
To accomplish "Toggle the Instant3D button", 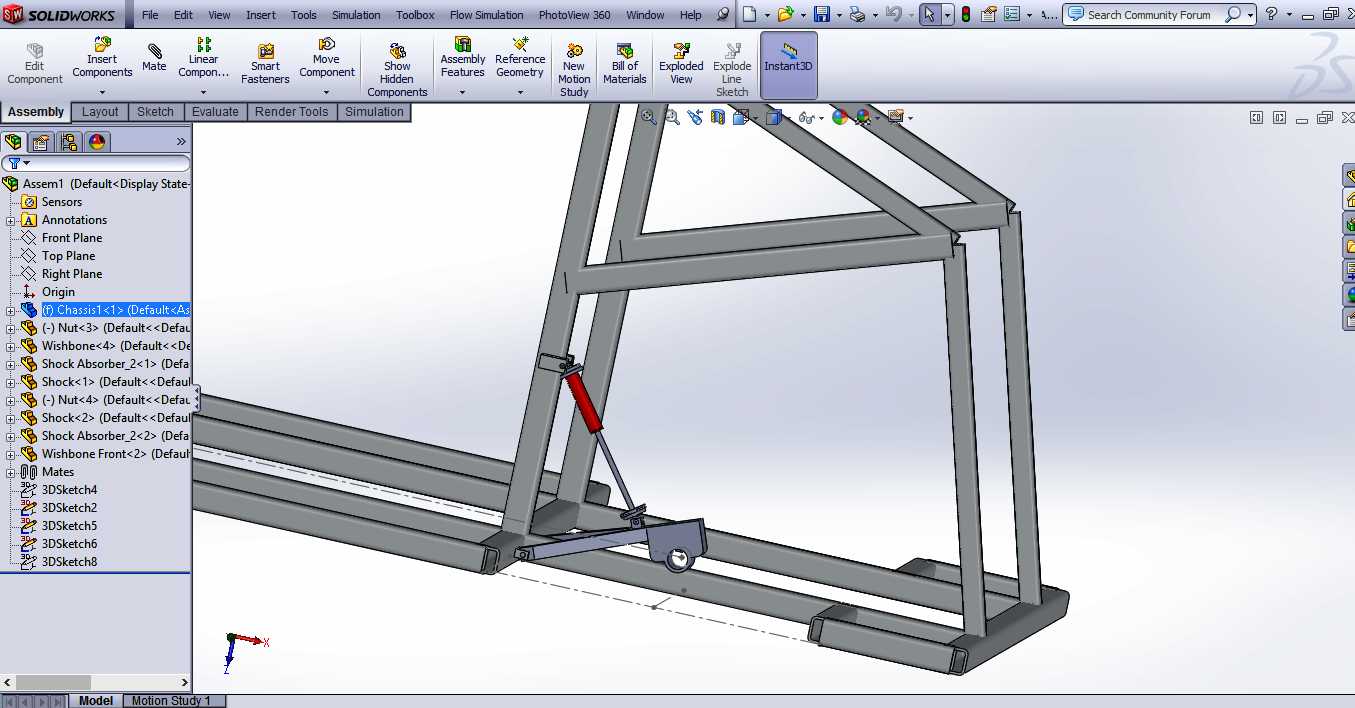I will coord(789,66).
